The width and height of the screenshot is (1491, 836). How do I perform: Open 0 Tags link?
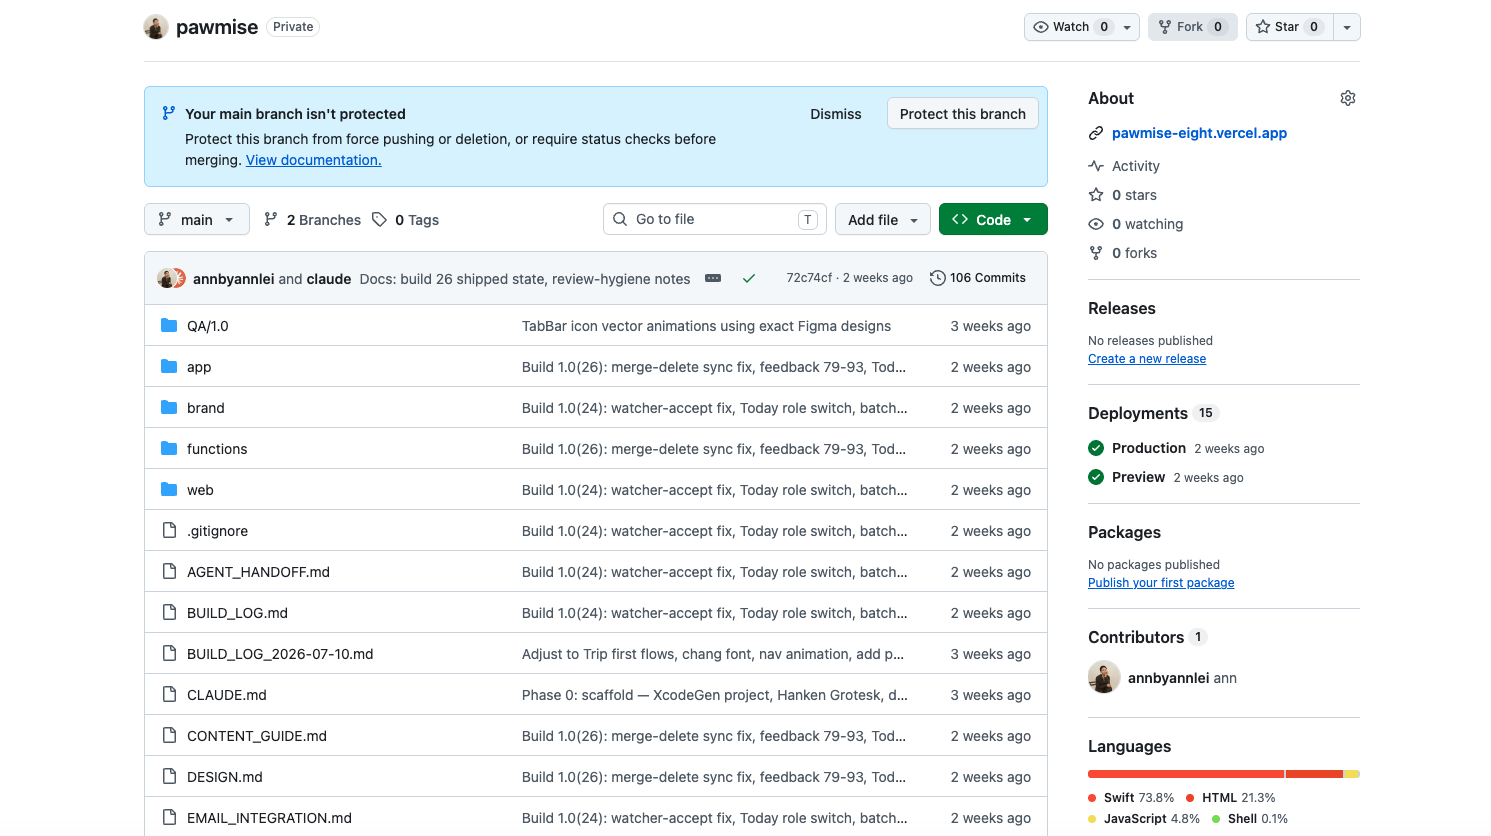point(405,220)
